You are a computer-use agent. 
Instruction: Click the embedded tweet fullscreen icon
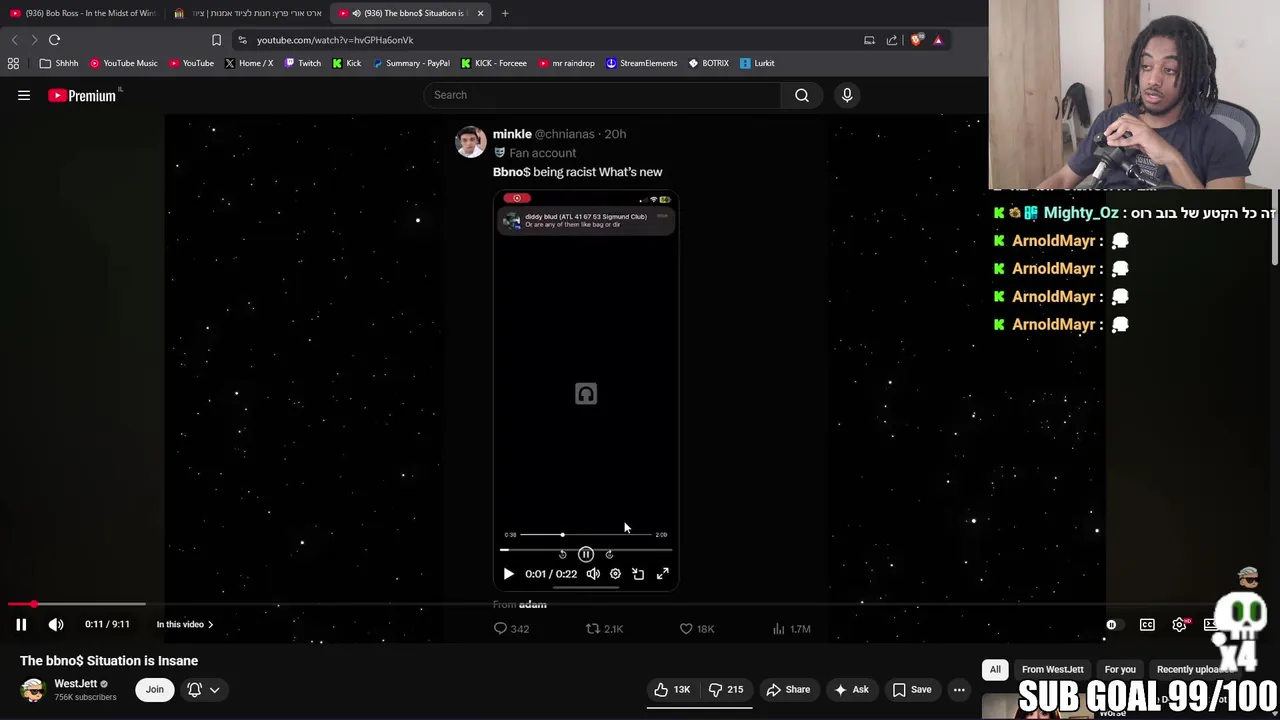click(x=662, y=574)
